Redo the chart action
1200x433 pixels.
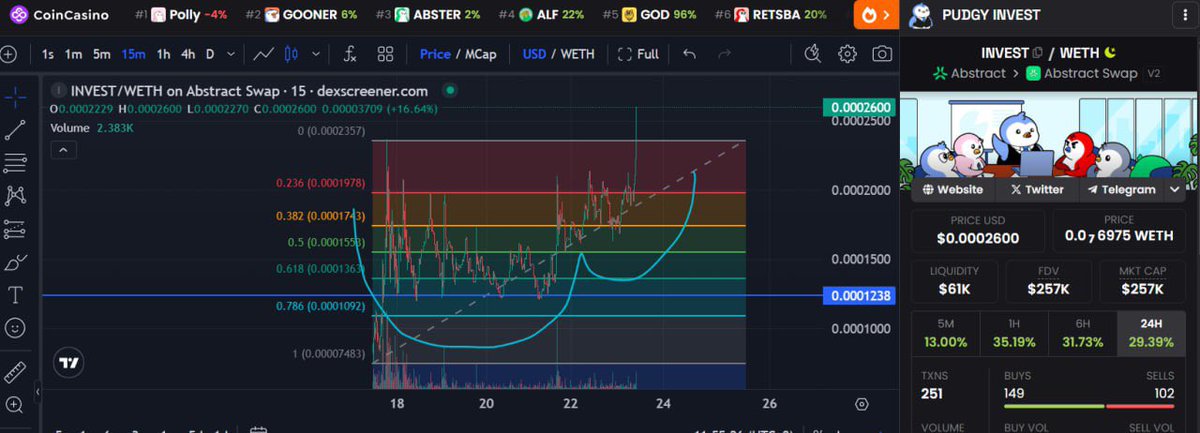tap(725, 54)
